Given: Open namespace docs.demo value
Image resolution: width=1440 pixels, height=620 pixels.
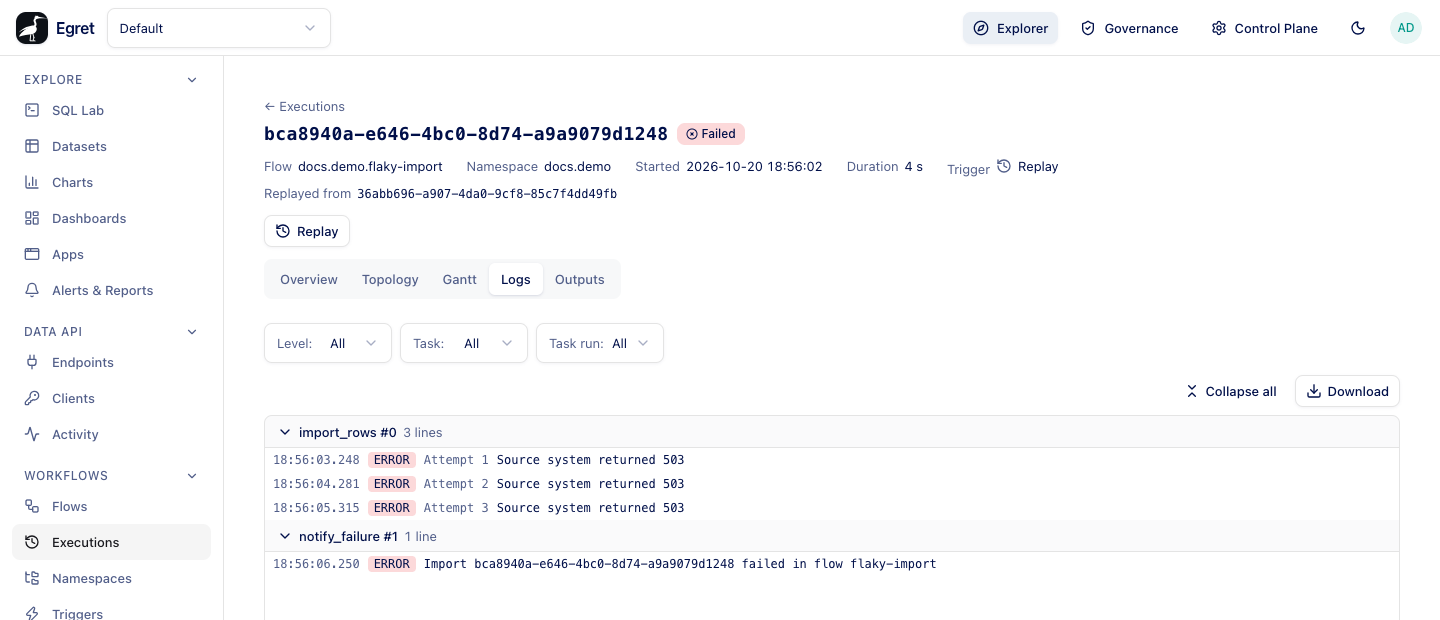Looking at the screenshot, I should click(577, 167).
